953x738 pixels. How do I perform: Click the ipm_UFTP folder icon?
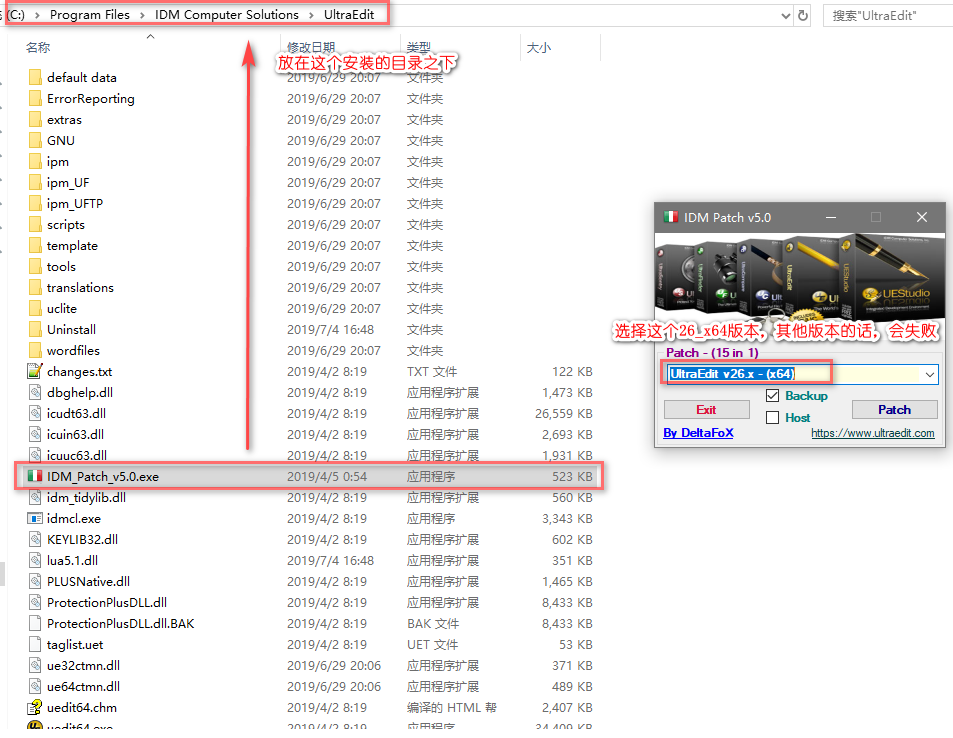pos(35,203)
